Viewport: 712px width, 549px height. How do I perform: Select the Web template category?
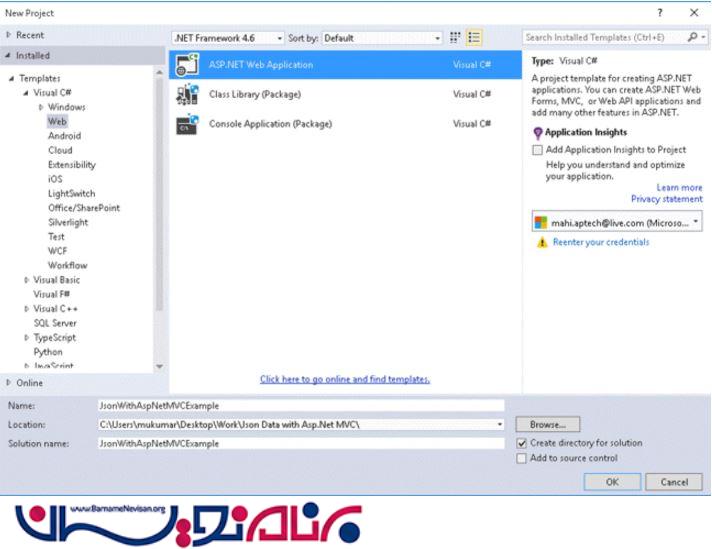pyautogui.click(x=57, y=121)
